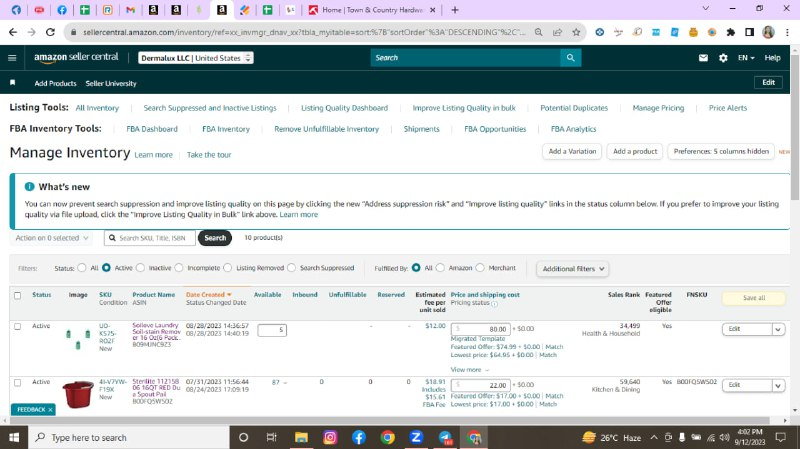This screenshot has height=449, width=800.
Task: Open the settings gear icon
Action: click(x=723, y=58)
